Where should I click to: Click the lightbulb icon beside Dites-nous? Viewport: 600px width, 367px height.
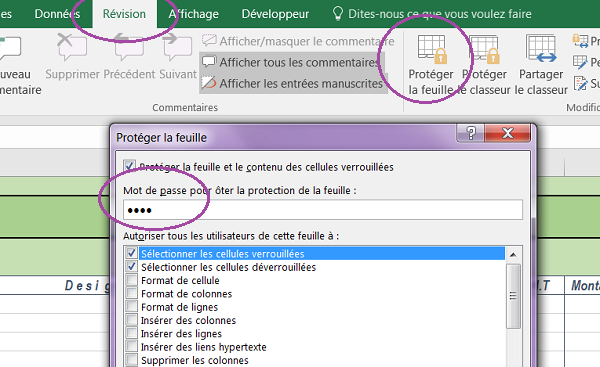(x=338, y=13)
